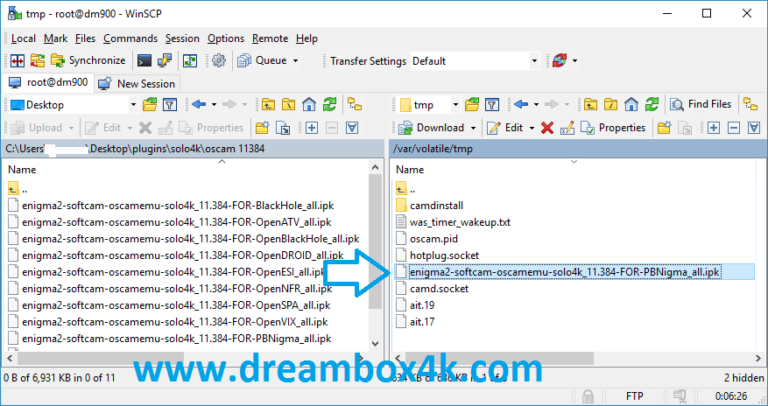The height and width of the screenshot is (406, 768).
Task: Expand the remote Back history dropdown arrow
Action: [x=536, y=104]
